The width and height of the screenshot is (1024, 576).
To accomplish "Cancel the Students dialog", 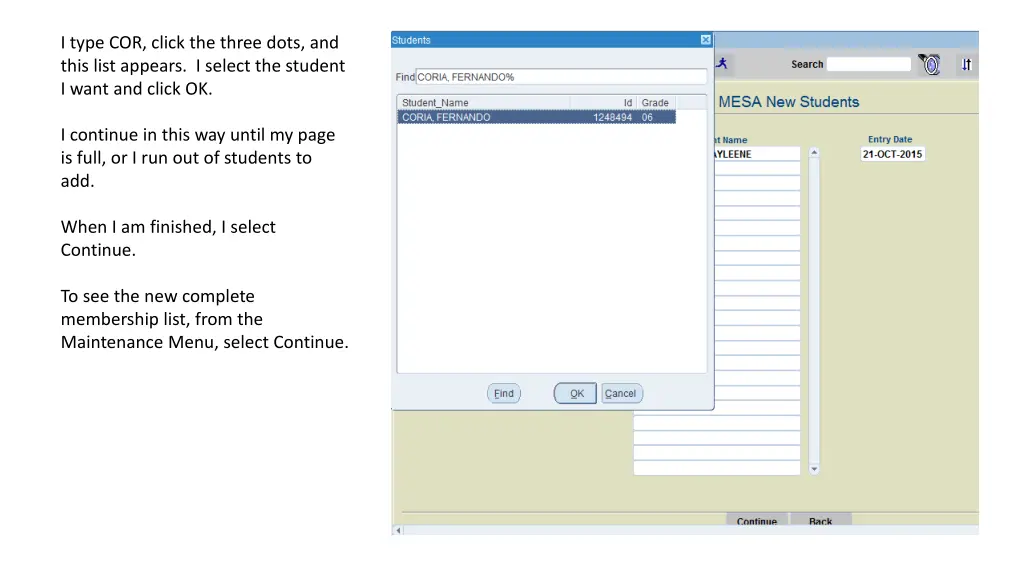I will [x=620, y=393].
